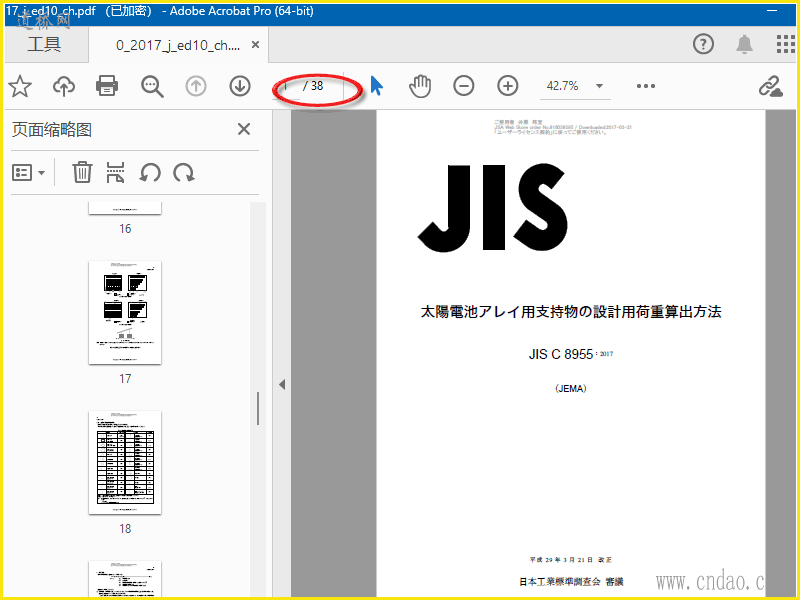Viewport: 800px width, 600px height.
Task: Go to previous page arrow
Action: 196,86
